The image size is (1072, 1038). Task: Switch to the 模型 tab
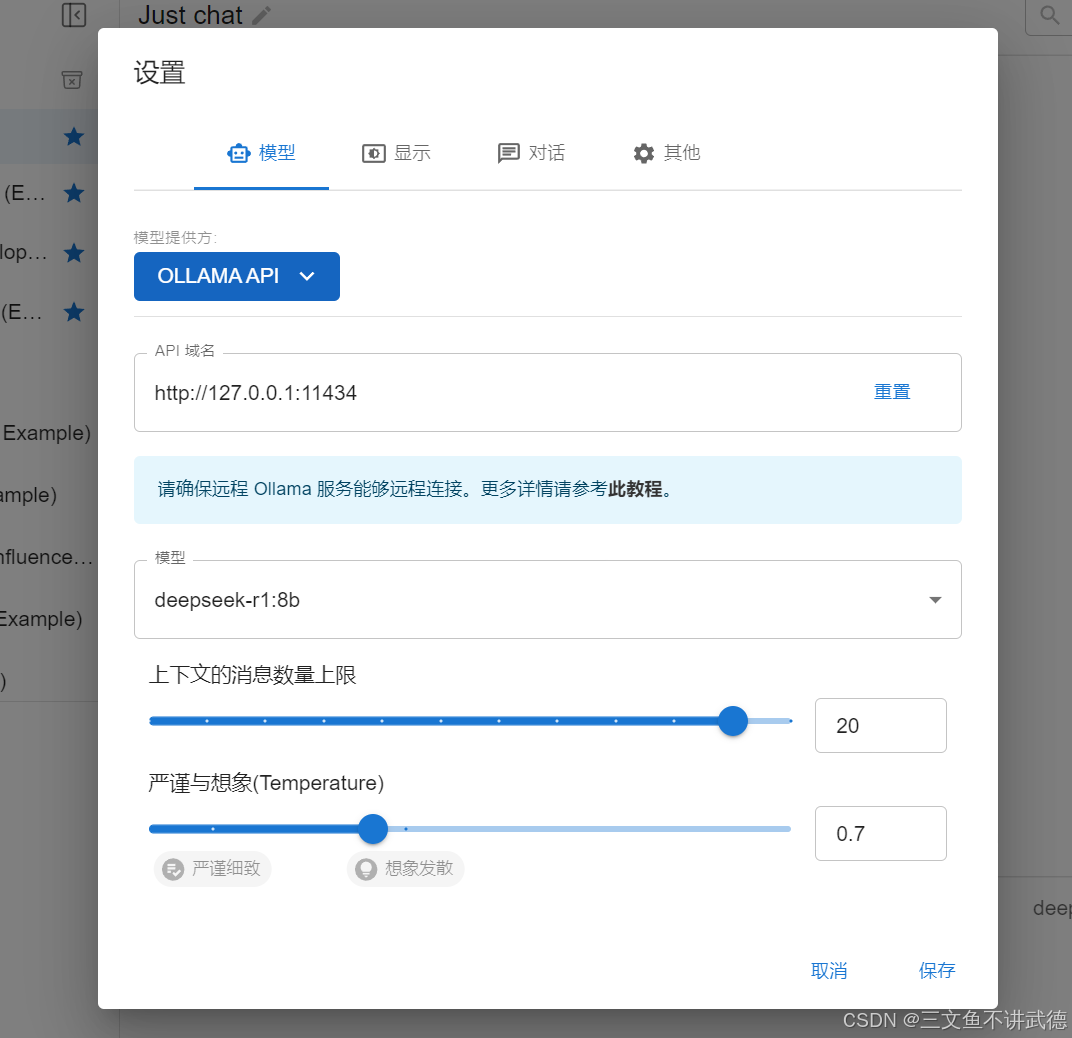tap(261, 153)
